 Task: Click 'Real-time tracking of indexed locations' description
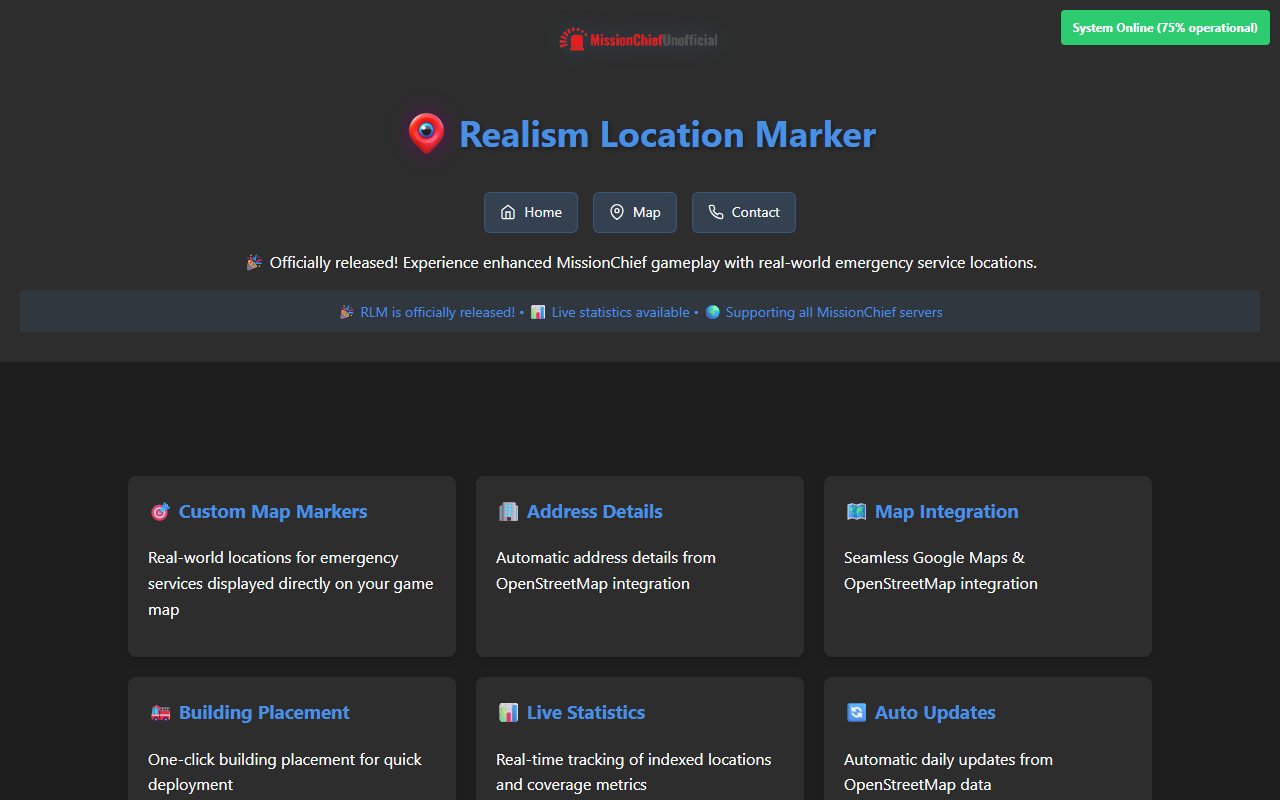tap(634, 772)
